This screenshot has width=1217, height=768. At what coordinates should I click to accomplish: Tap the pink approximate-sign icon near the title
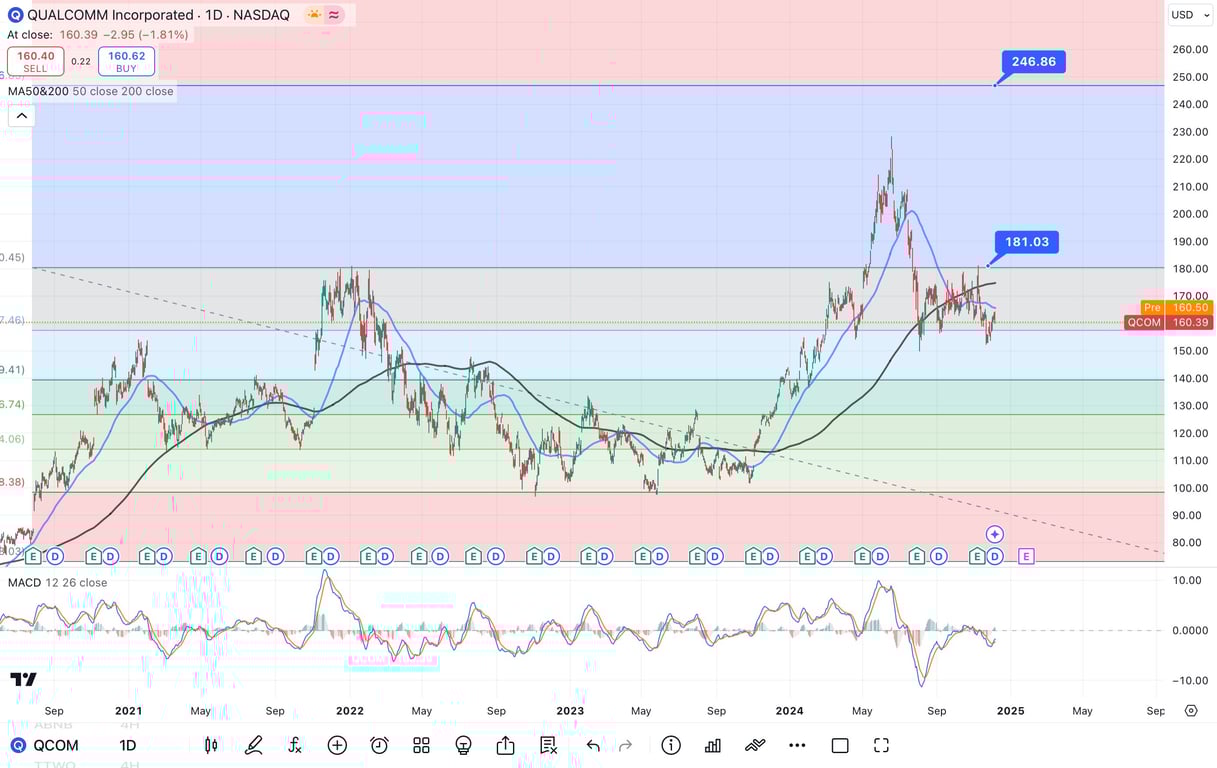click(335, 15)
